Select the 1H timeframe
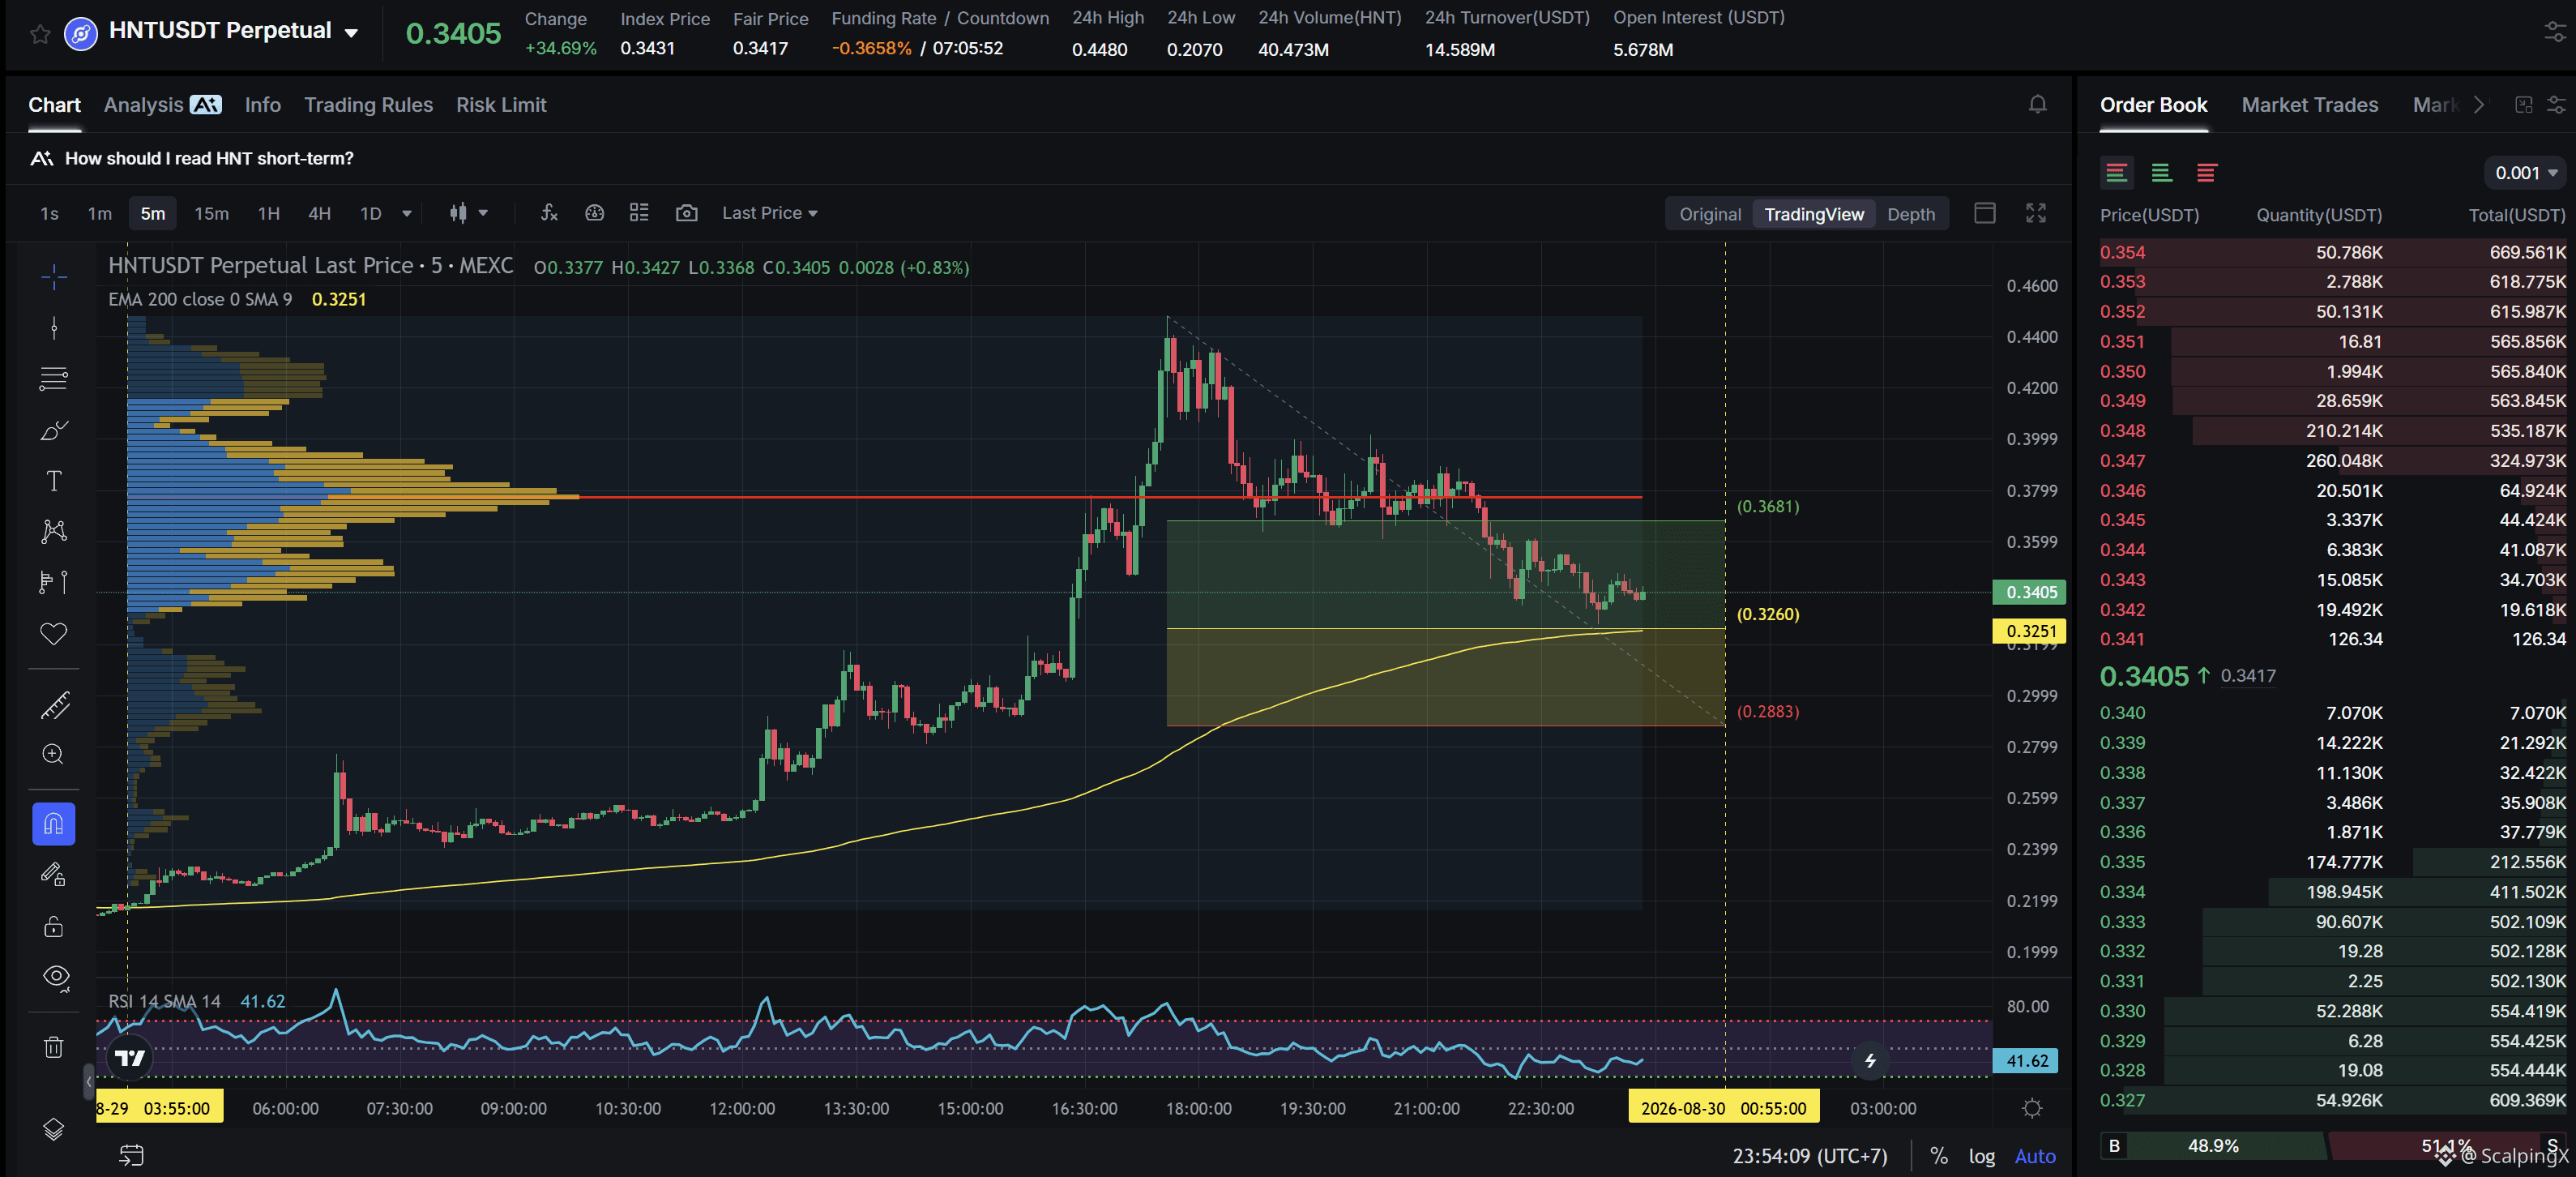Viewport: 2576px width, 1177px height. [268, 214]
